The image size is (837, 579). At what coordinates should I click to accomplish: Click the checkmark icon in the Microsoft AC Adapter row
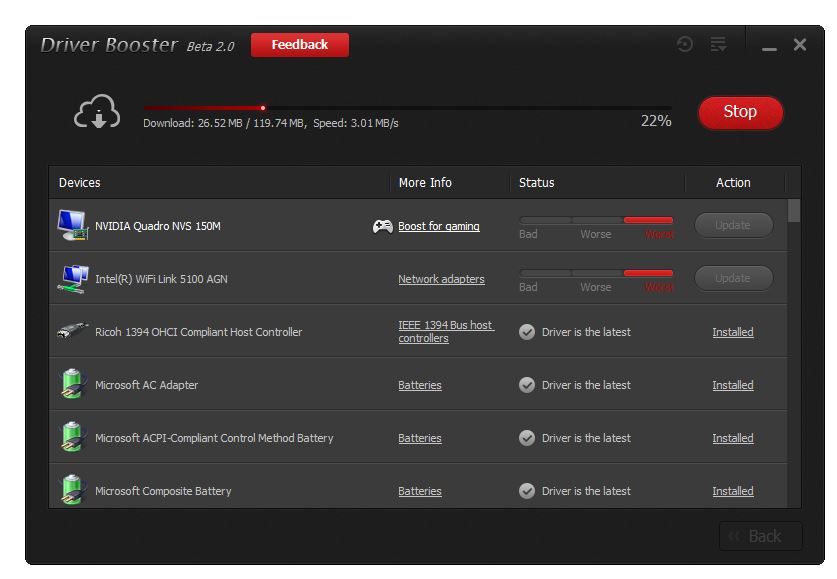point(527,385)
